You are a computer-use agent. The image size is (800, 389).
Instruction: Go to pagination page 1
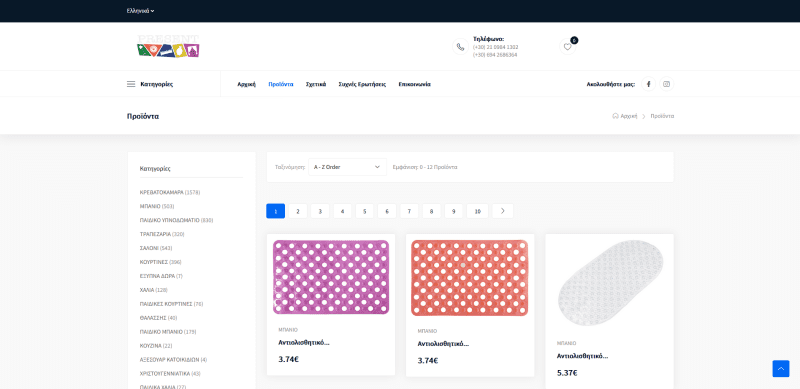point(276,211)
